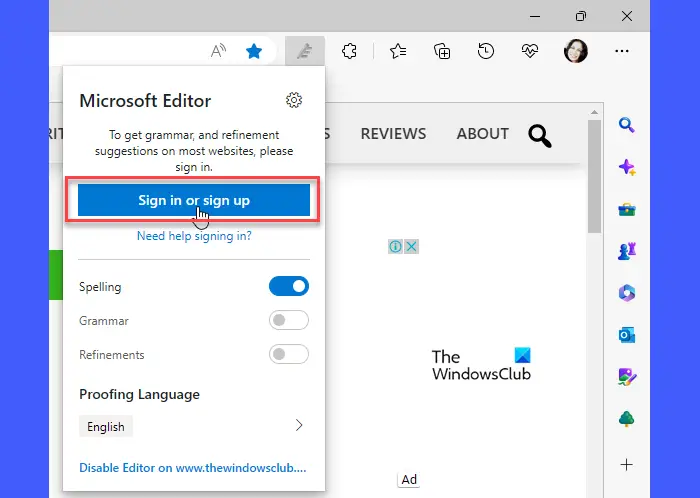Image resolution: width=700 pixels, height=498 pixels.
Task: Click the Ad label at bottom
Action: 409,479
